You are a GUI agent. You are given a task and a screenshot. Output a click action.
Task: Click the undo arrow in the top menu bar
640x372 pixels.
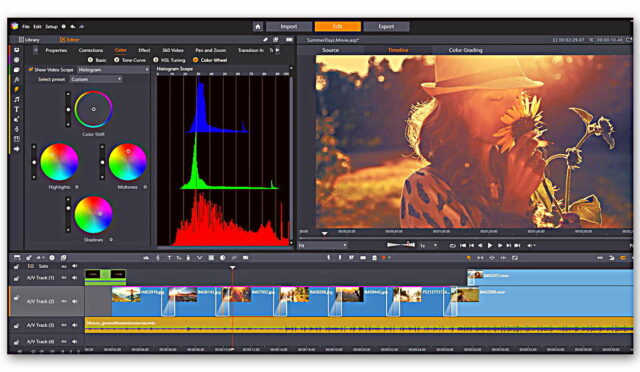[x=73, y=27]
